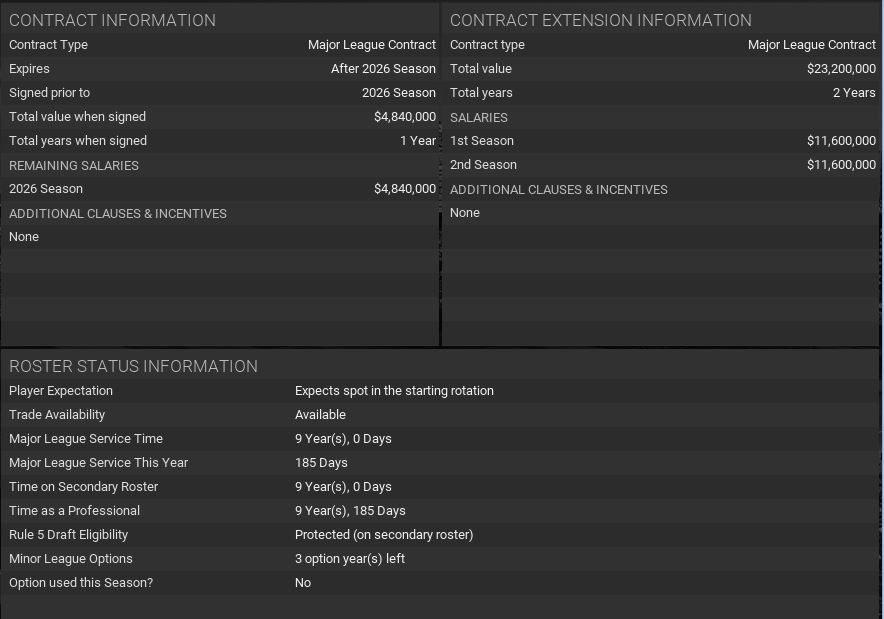Viewport: 884px width, 619px height.
Task: Select the '185 Days' service this year value
Action: [x=321, y=463]
